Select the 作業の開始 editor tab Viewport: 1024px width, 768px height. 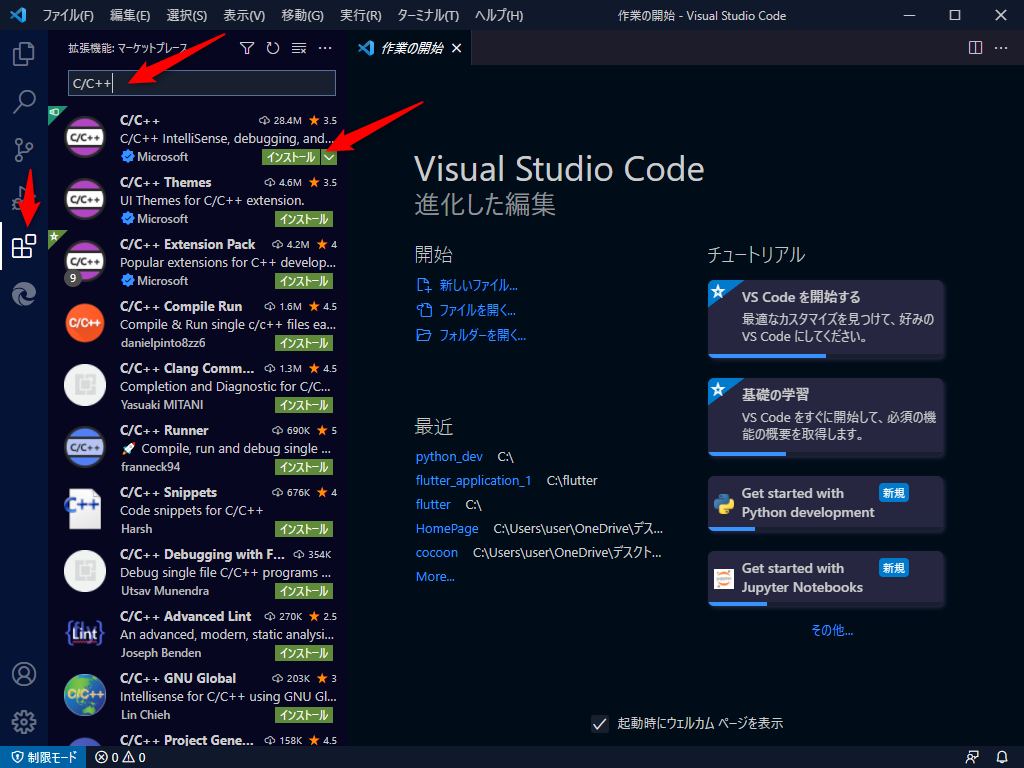click(x=409, y=48)
